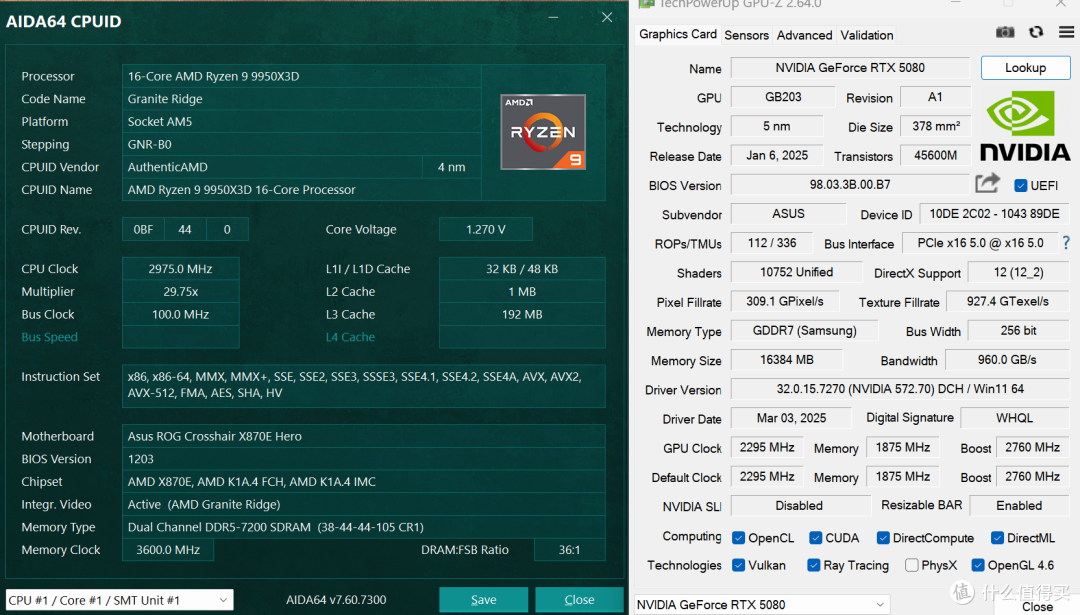Click the BIOS Version field 98.03.3B.00.B7
The height and width of the screenshot is (615, 1080).
click(850, 185)
